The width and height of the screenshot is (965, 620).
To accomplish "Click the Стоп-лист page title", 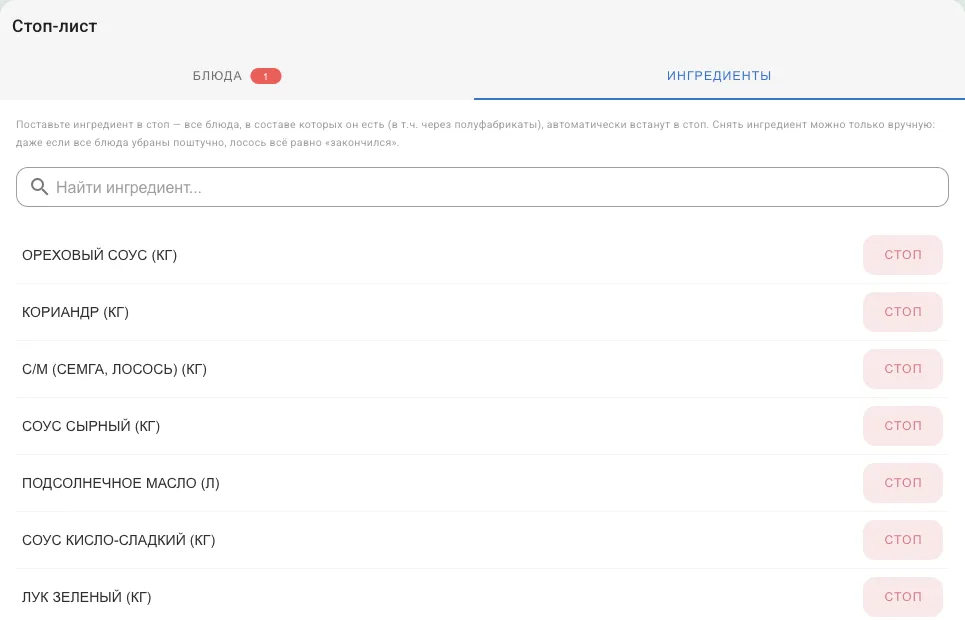I will pyautogui.click(x=55, y=26).
